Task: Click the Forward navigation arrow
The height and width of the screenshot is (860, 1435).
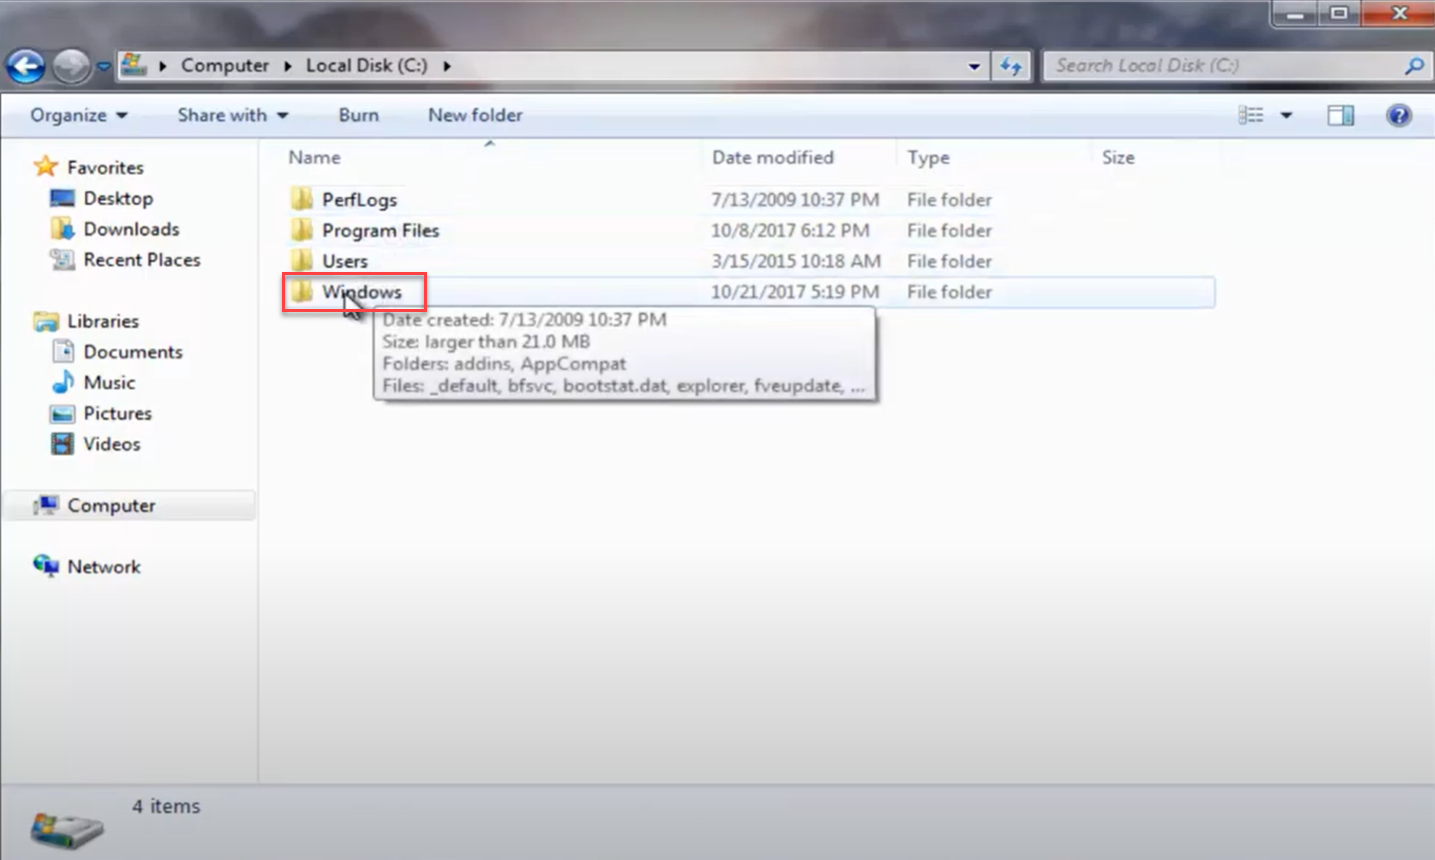Action: point(70,67)
